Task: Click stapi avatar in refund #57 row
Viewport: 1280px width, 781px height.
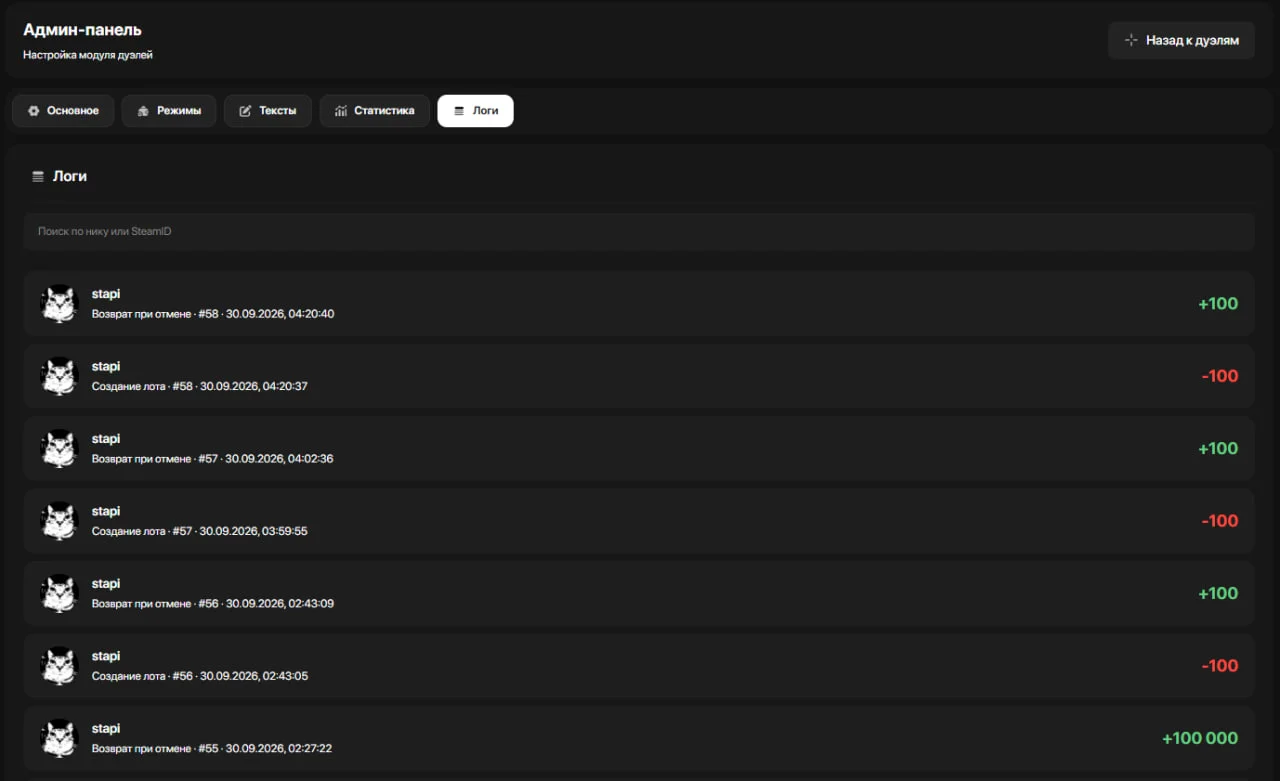Action: (60, 448)
